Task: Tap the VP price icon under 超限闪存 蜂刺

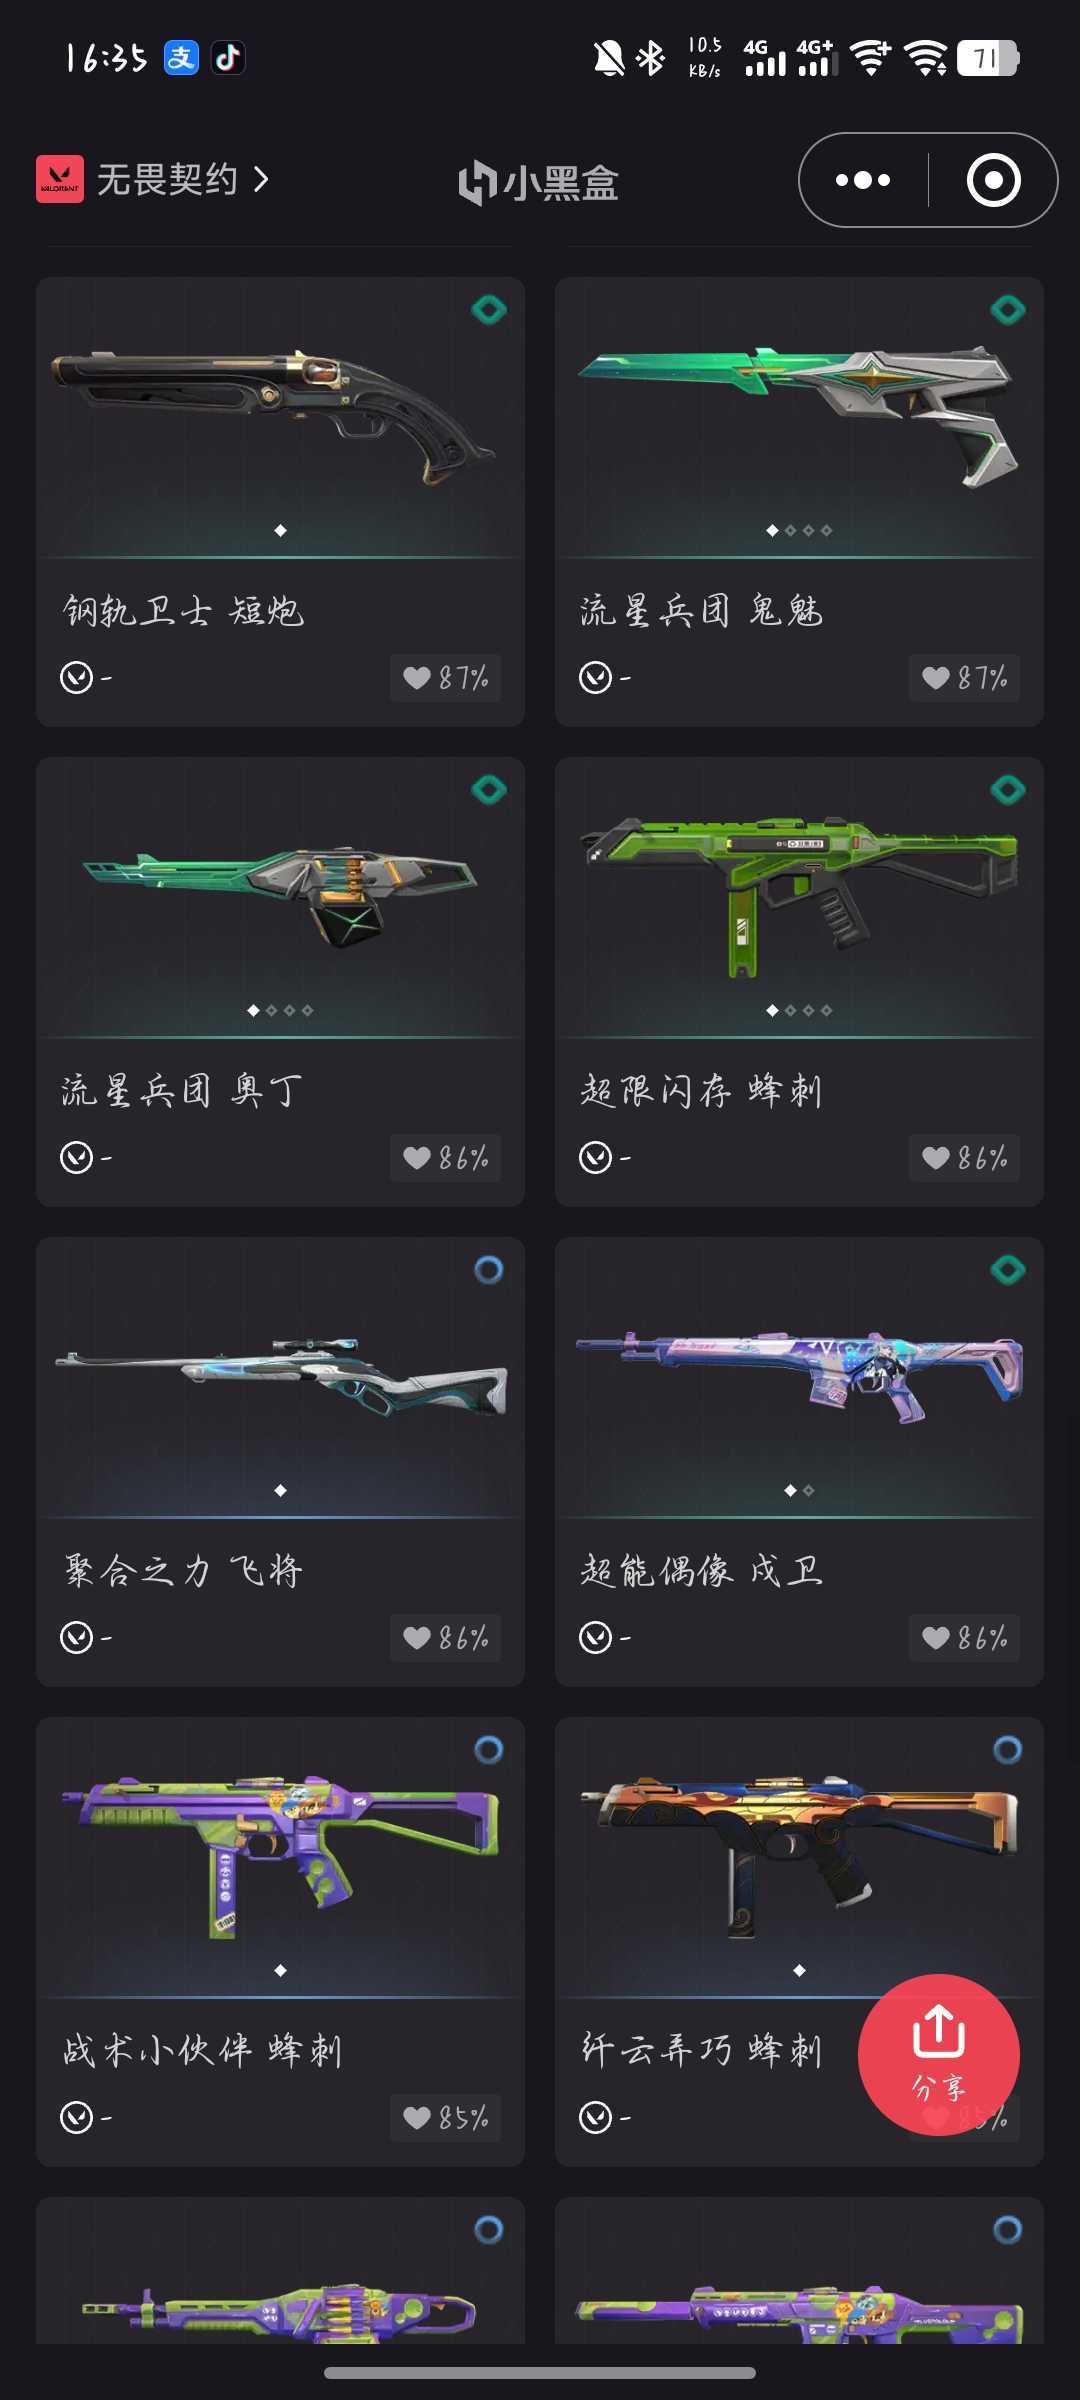Action: tap(596, 1158)
